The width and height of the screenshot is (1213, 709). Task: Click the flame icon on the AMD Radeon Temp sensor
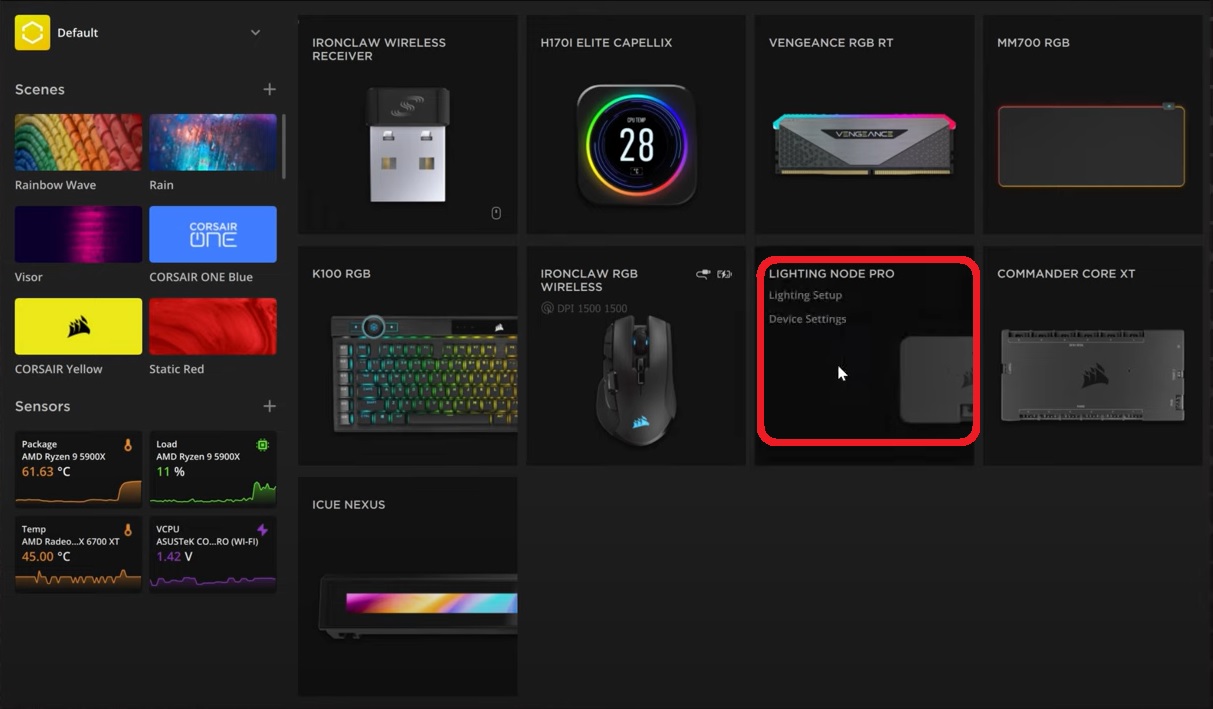pyautogui.click(x=128, y=529)
